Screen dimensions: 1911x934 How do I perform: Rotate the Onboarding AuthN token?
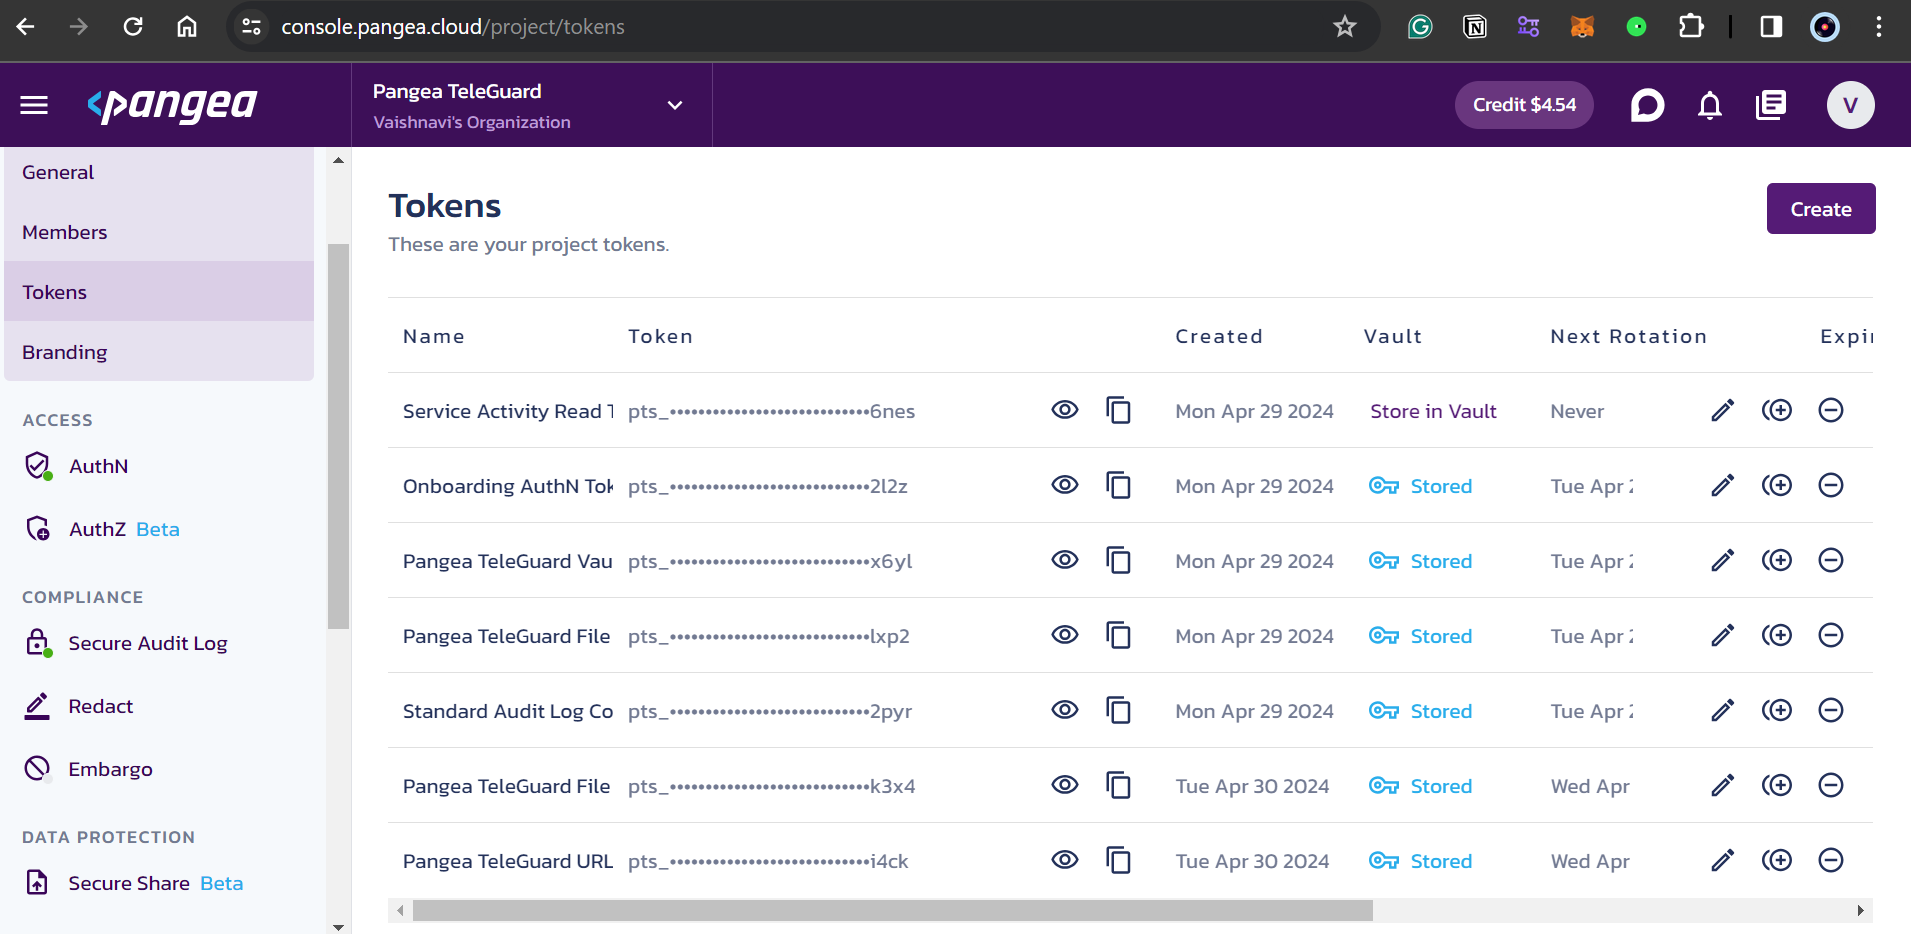click(1777, 485)
